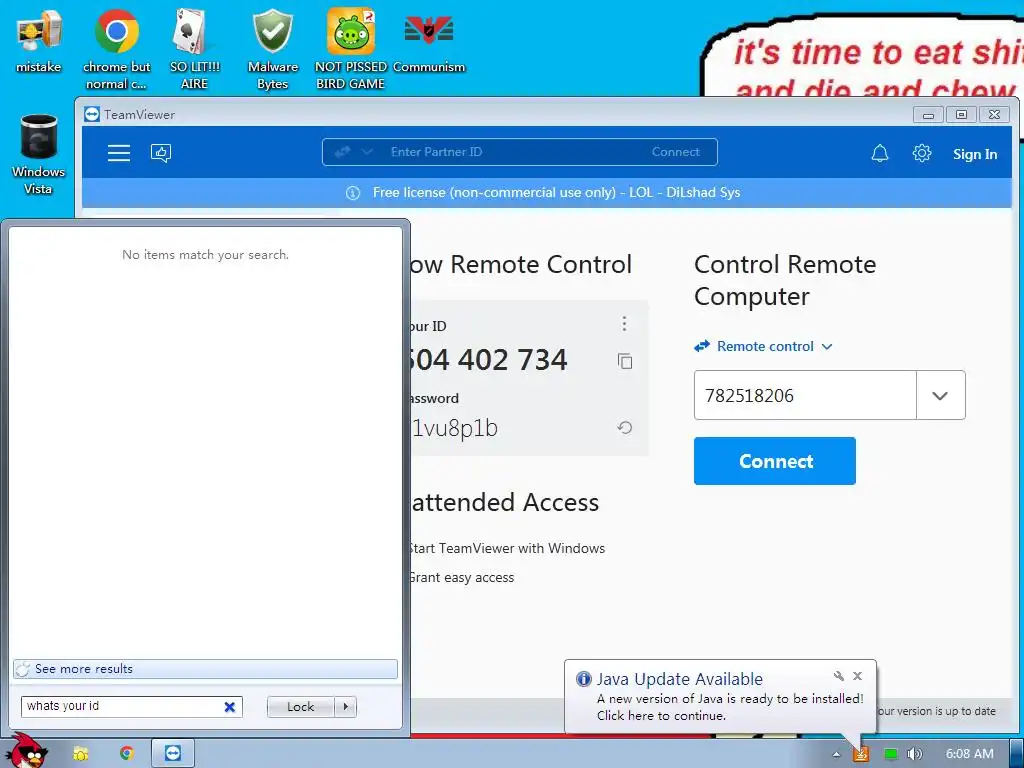Click See more results

pos(205,669)
